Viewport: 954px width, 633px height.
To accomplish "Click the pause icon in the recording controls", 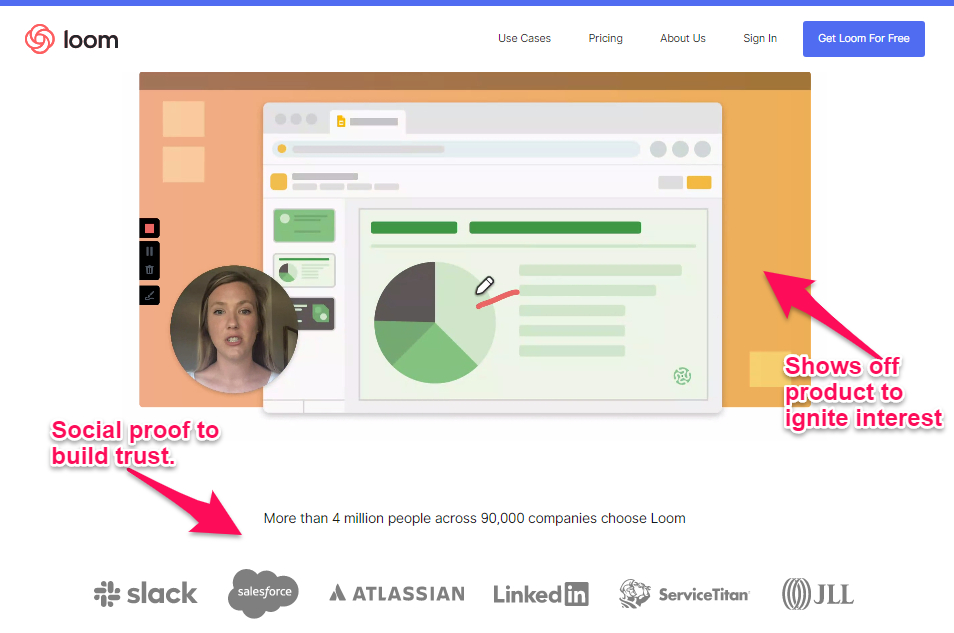I will click(x=149, y=251).
